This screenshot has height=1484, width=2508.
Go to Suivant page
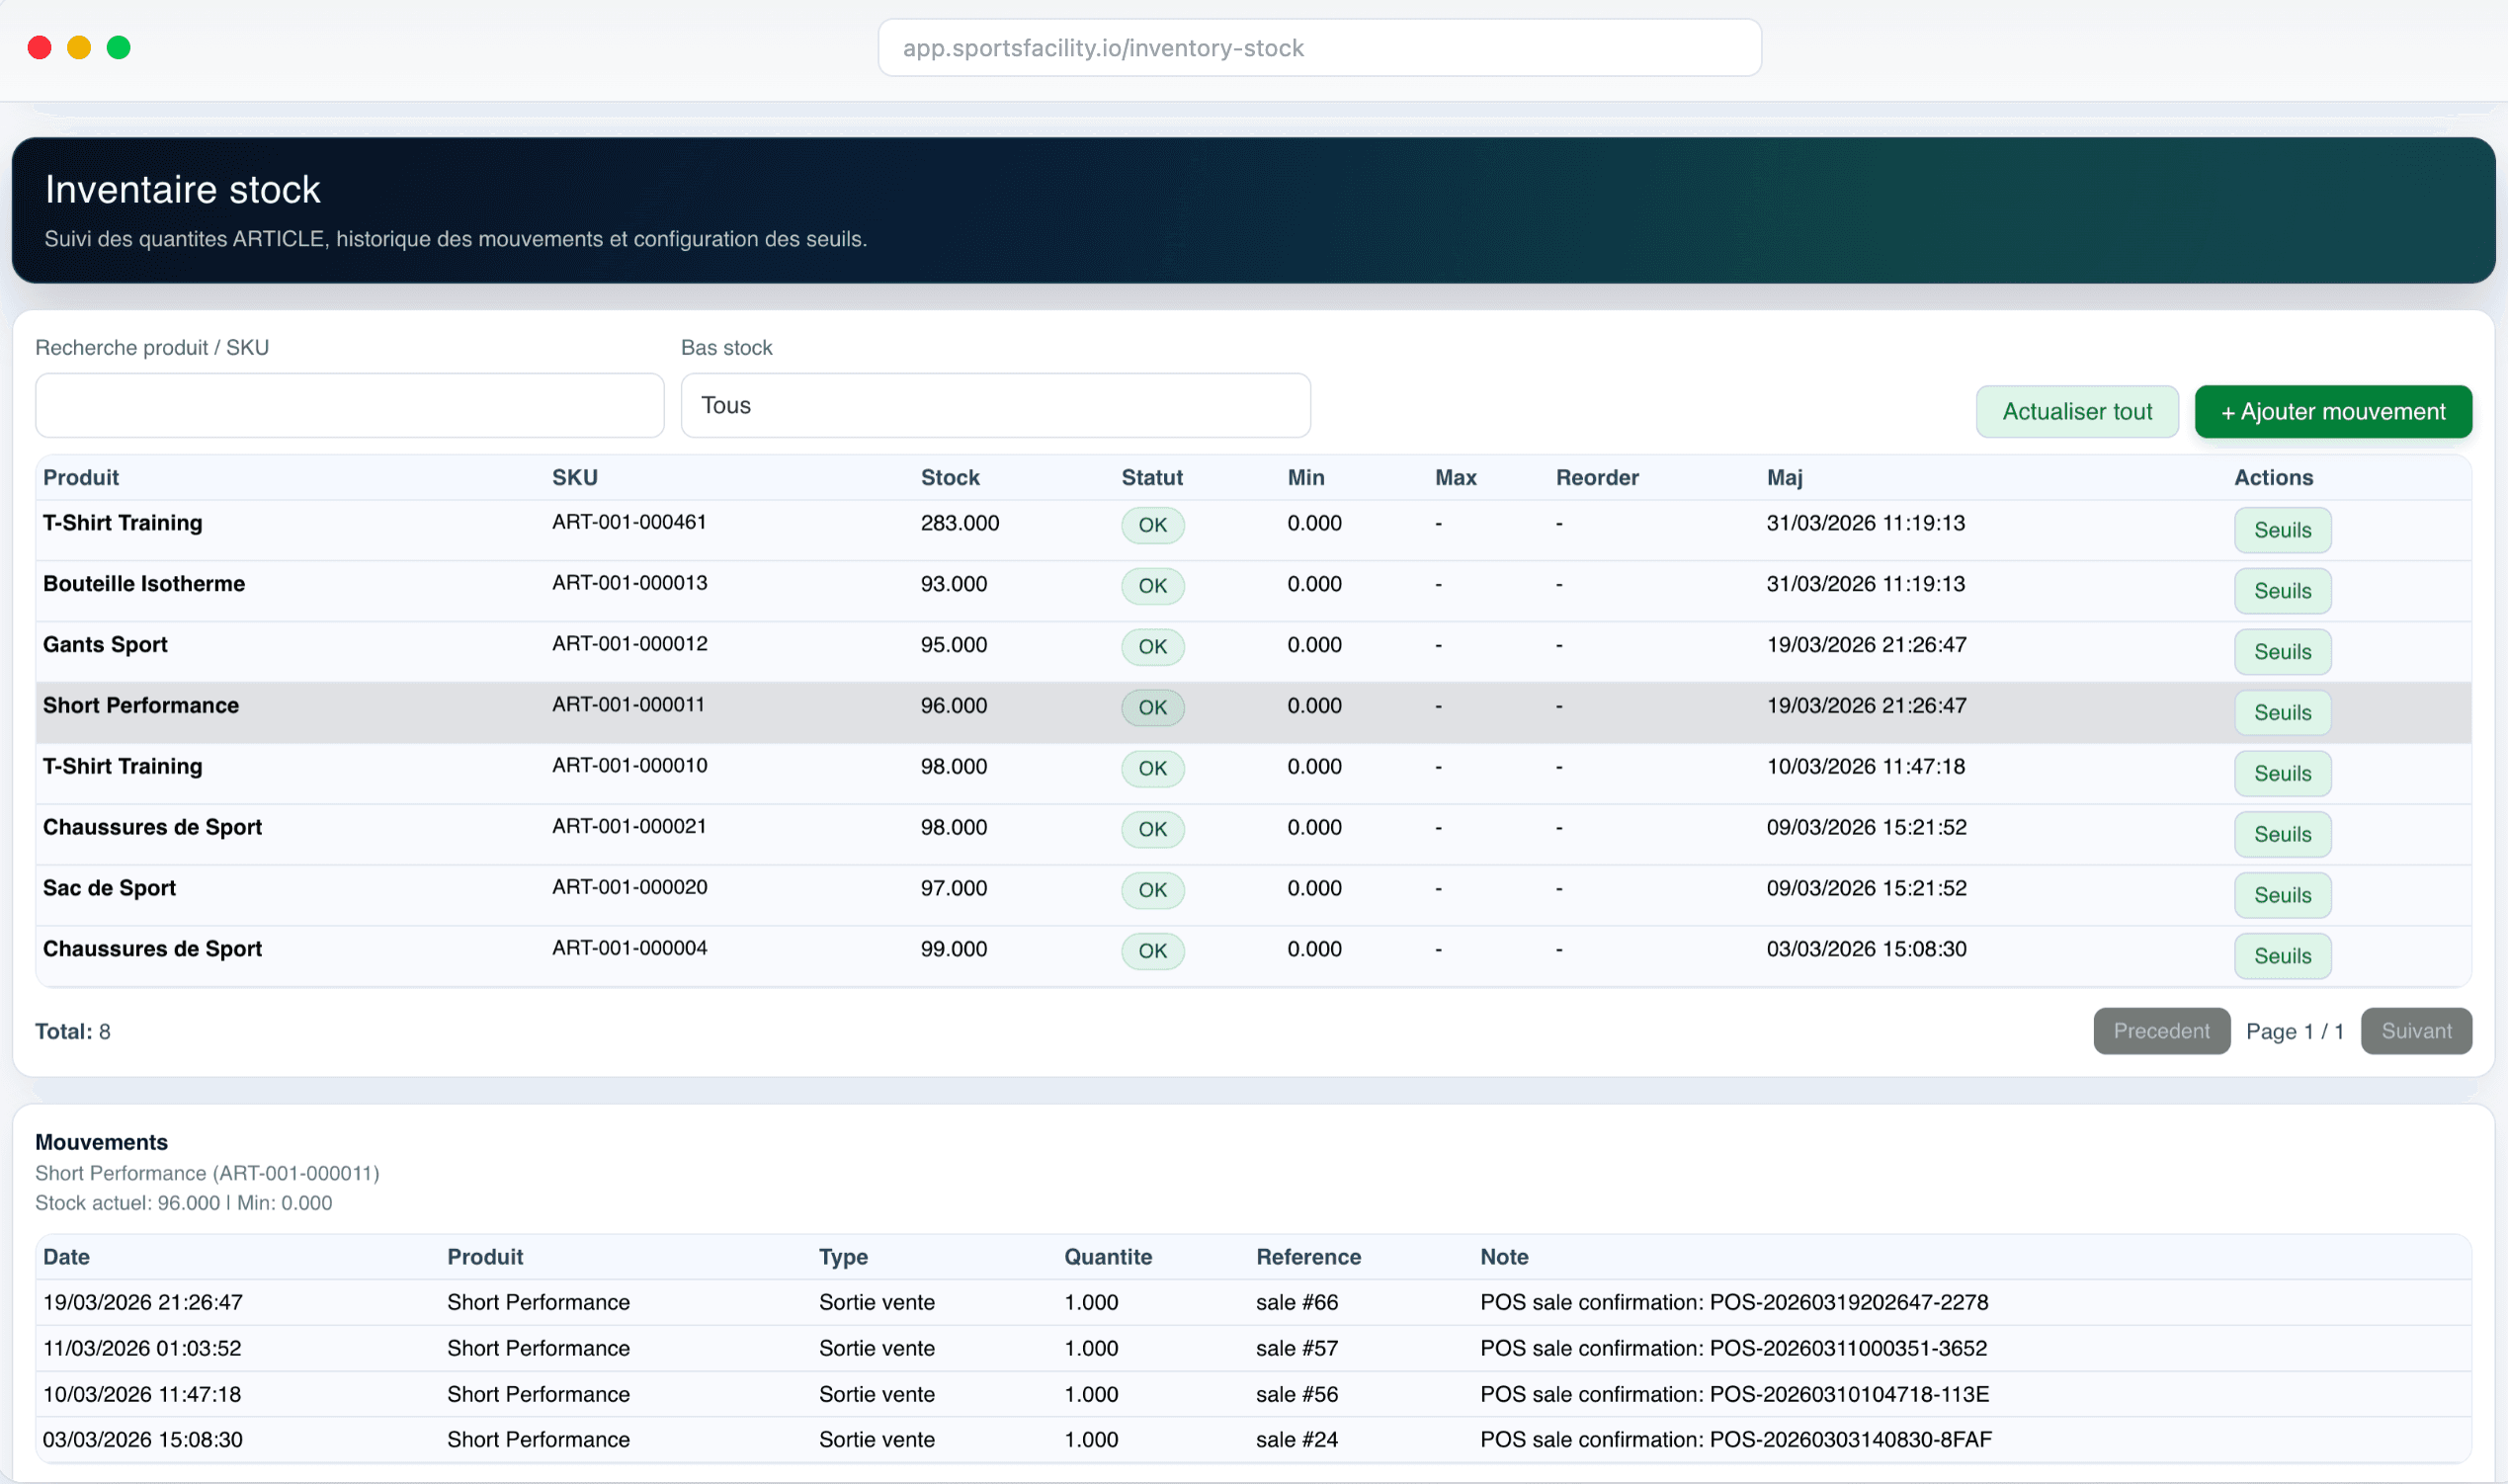tap(2415, 1031)
